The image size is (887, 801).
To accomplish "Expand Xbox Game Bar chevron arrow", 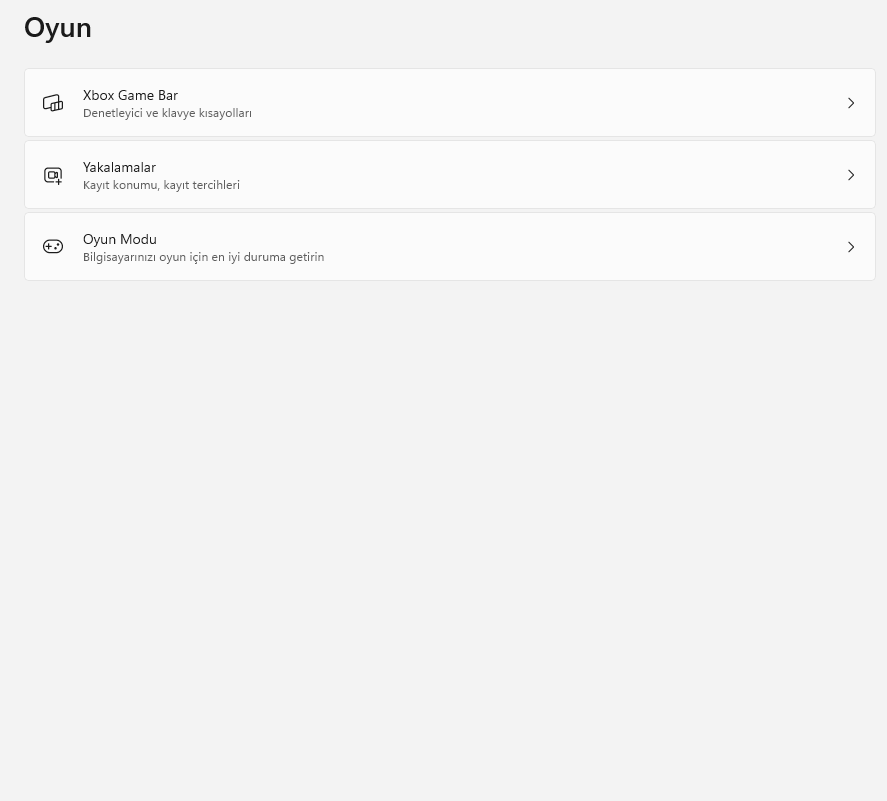I will (851, 103).
